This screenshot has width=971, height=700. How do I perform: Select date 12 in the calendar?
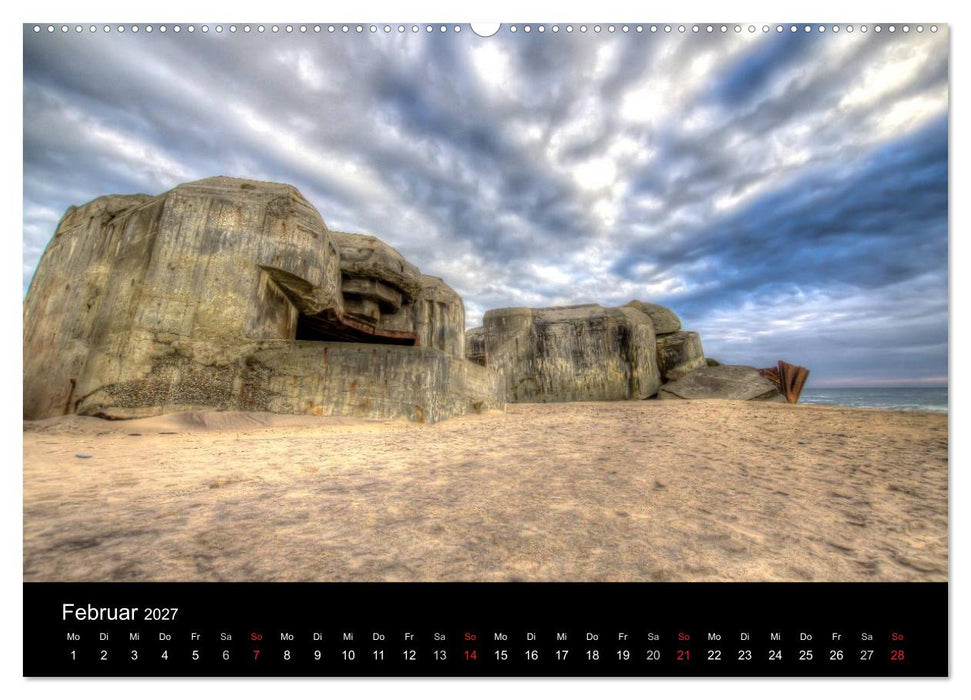click(x=409, y=655)
